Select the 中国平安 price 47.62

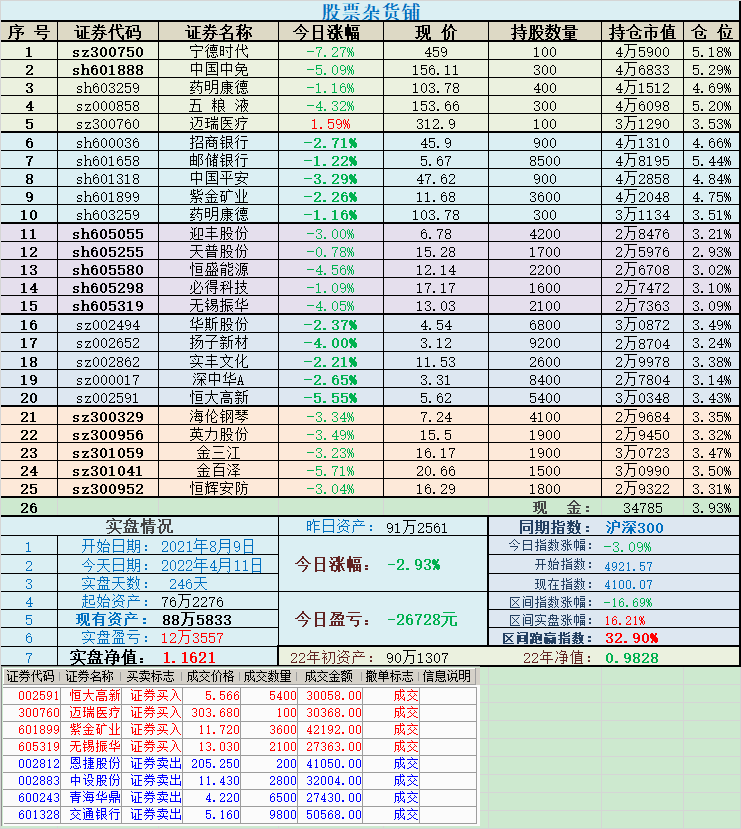click(x=436, y=179)
